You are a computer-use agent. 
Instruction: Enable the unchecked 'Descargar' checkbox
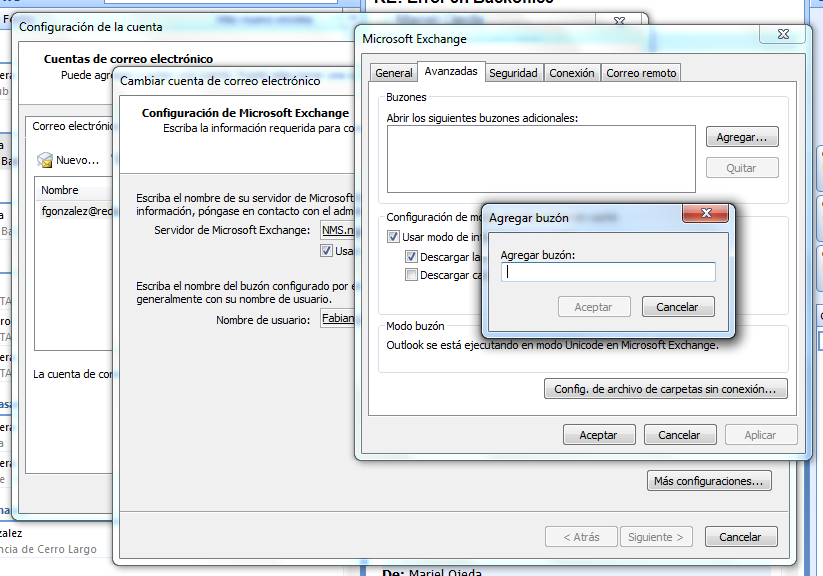(411, 275)
